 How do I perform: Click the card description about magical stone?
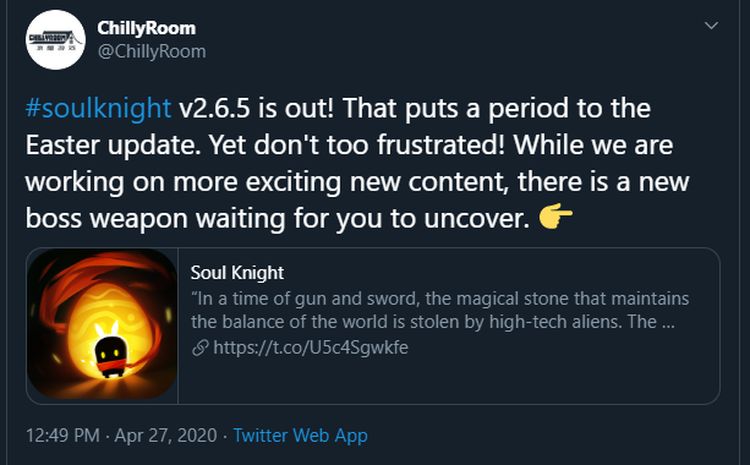(439, 309)
